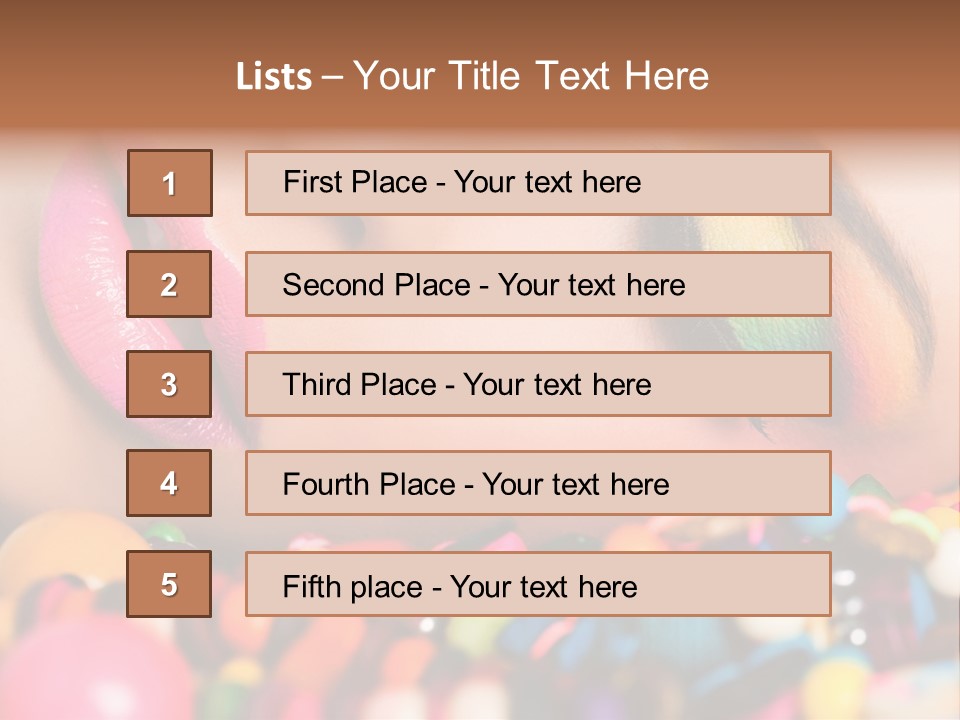The height and width of the screenshot is (720, 960).
Task: Select the First Place text box
Action: point(538,183)
